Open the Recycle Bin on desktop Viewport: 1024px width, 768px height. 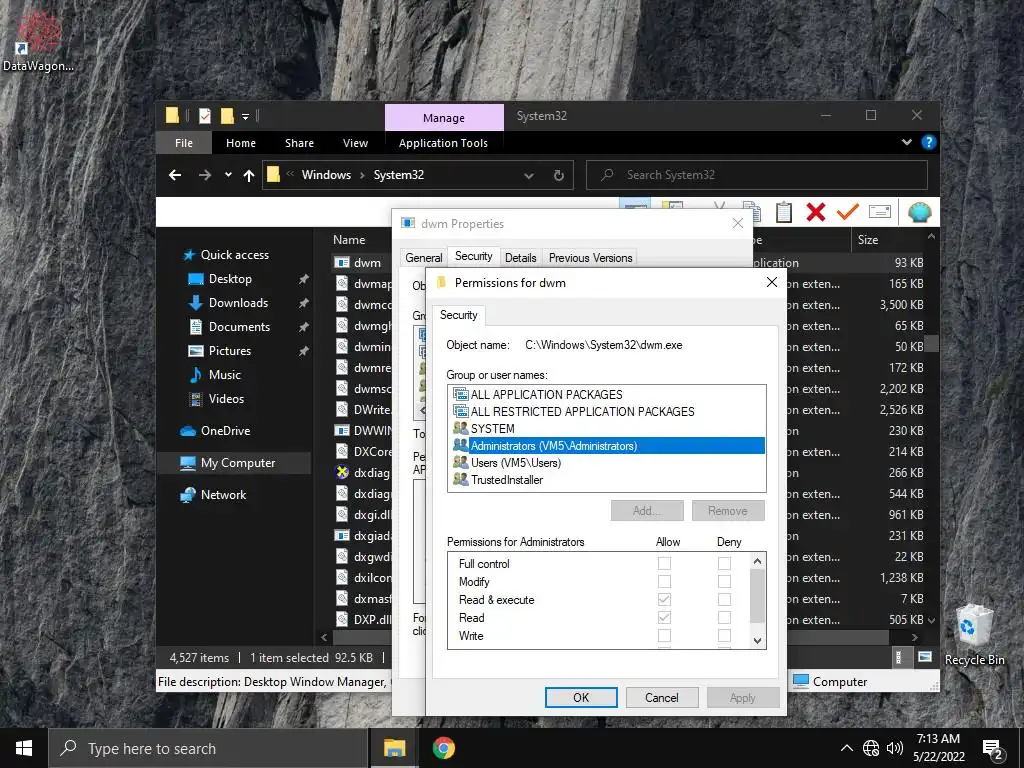pos(974,635)
